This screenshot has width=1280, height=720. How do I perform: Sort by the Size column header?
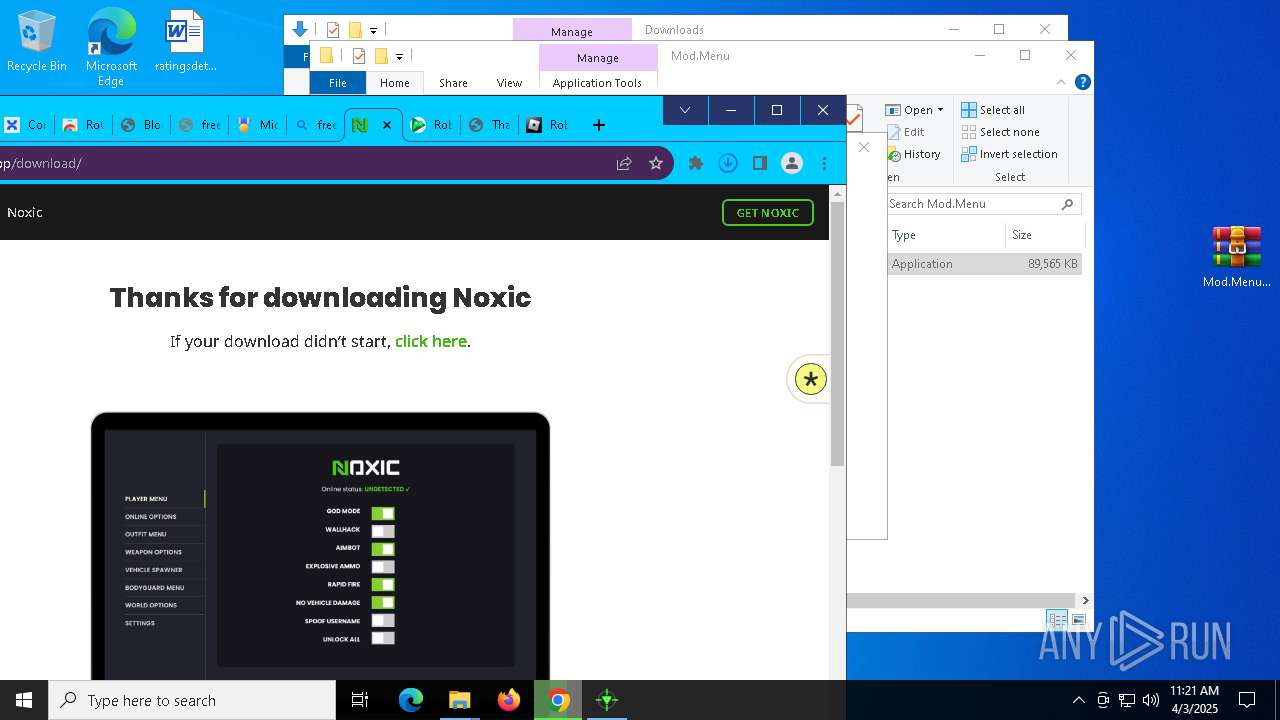[1044, 235]
